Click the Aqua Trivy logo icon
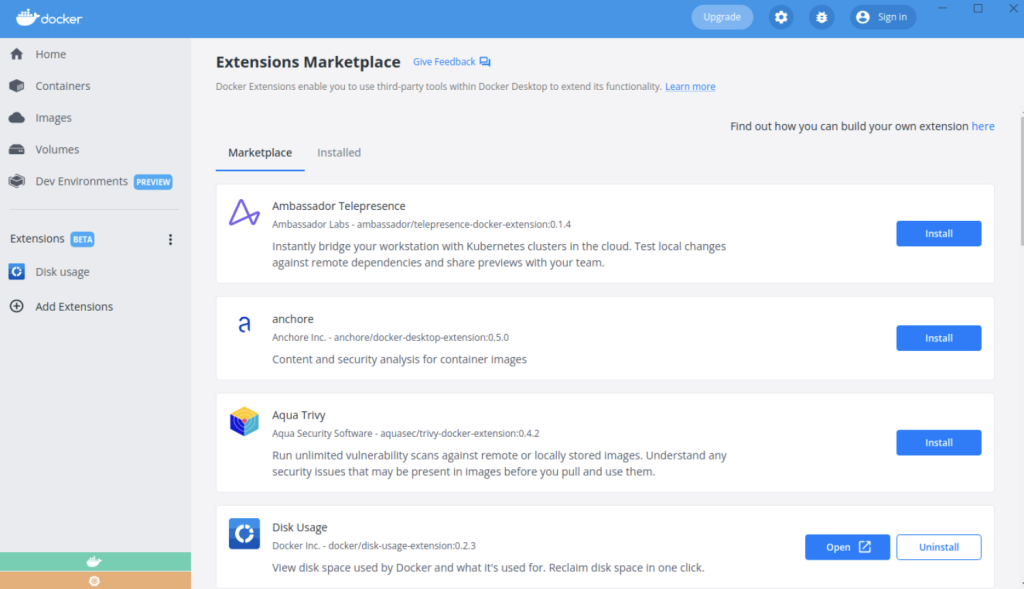The image size is (1024, 589). click(244, 422)
